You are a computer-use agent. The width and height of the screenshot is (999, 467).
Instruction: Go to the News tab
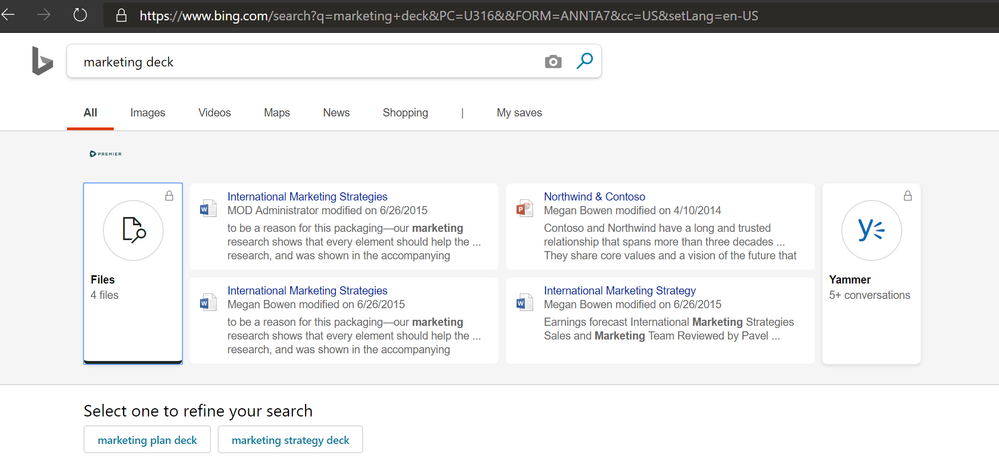[336, 113]
